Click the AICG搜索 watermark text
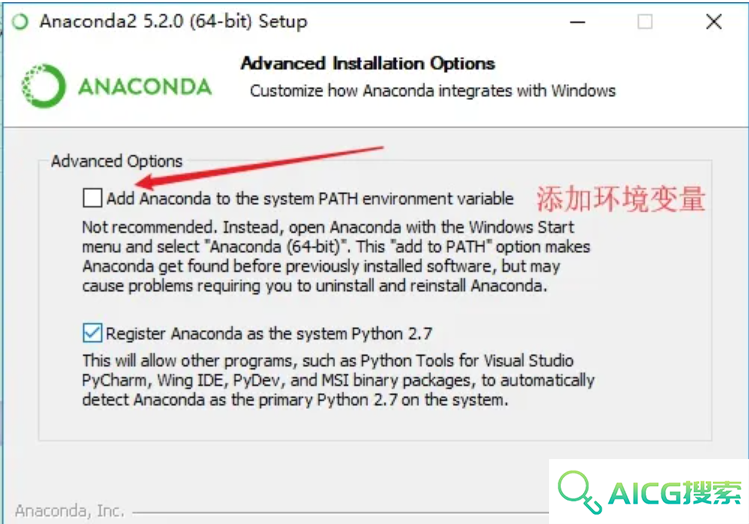The width and height of the screenshot is (749, 524). coord(675,493)
